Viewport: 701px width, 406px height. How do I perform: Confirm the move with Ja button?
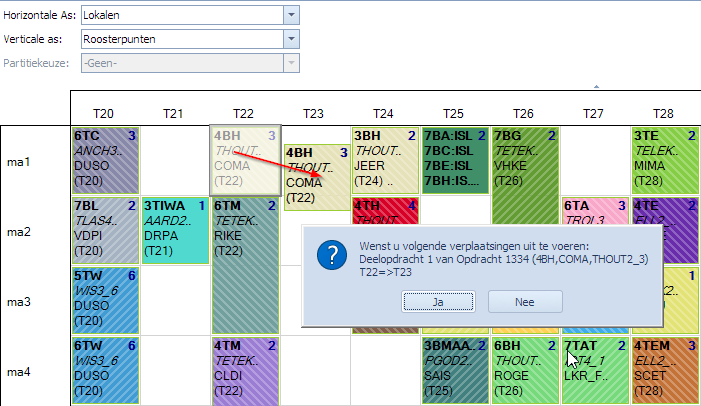pyautogui.click(x=438, y=302)
